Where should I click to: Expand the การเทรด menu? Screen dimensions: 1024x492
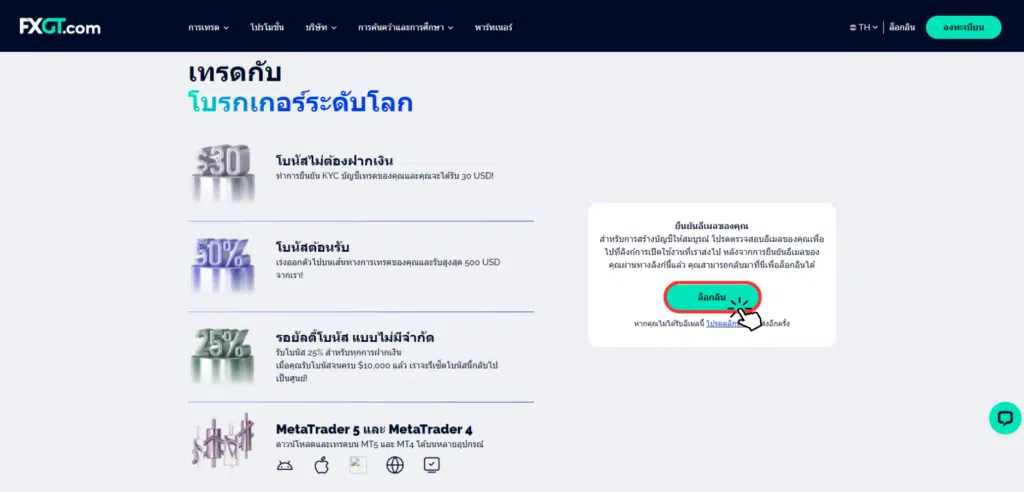(x=208, y=27)
